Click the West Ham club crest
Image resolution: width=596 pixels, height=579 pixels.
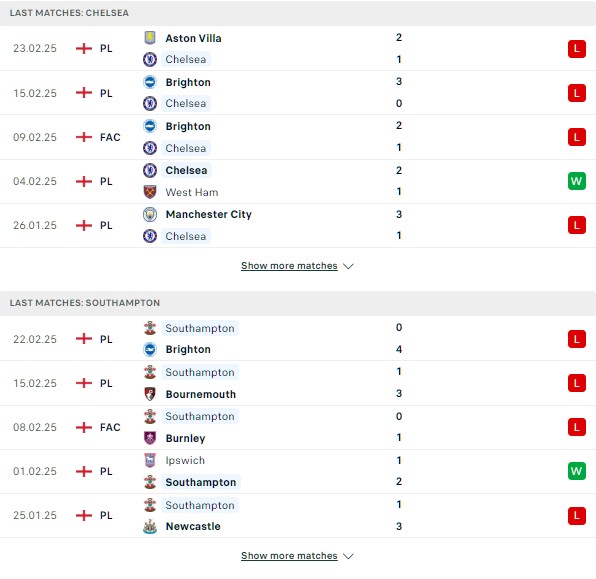click(150, 192)
